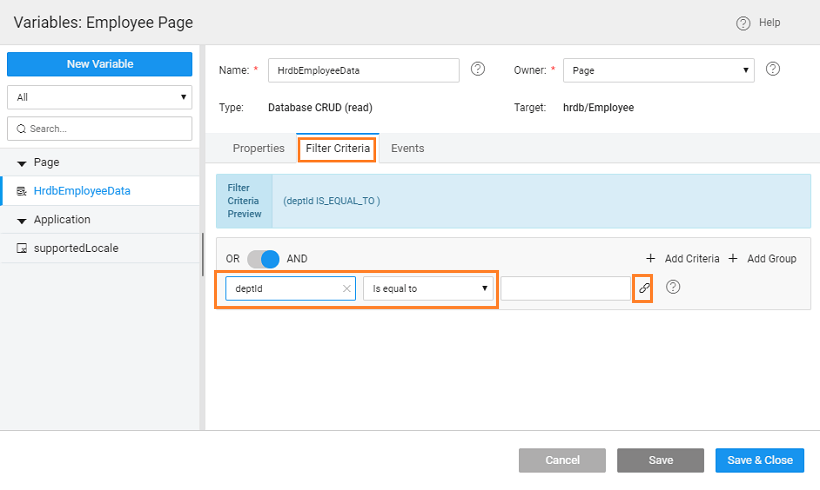Click the Save & Close button
Screen dimensions: 820x490
click(759, 460)
